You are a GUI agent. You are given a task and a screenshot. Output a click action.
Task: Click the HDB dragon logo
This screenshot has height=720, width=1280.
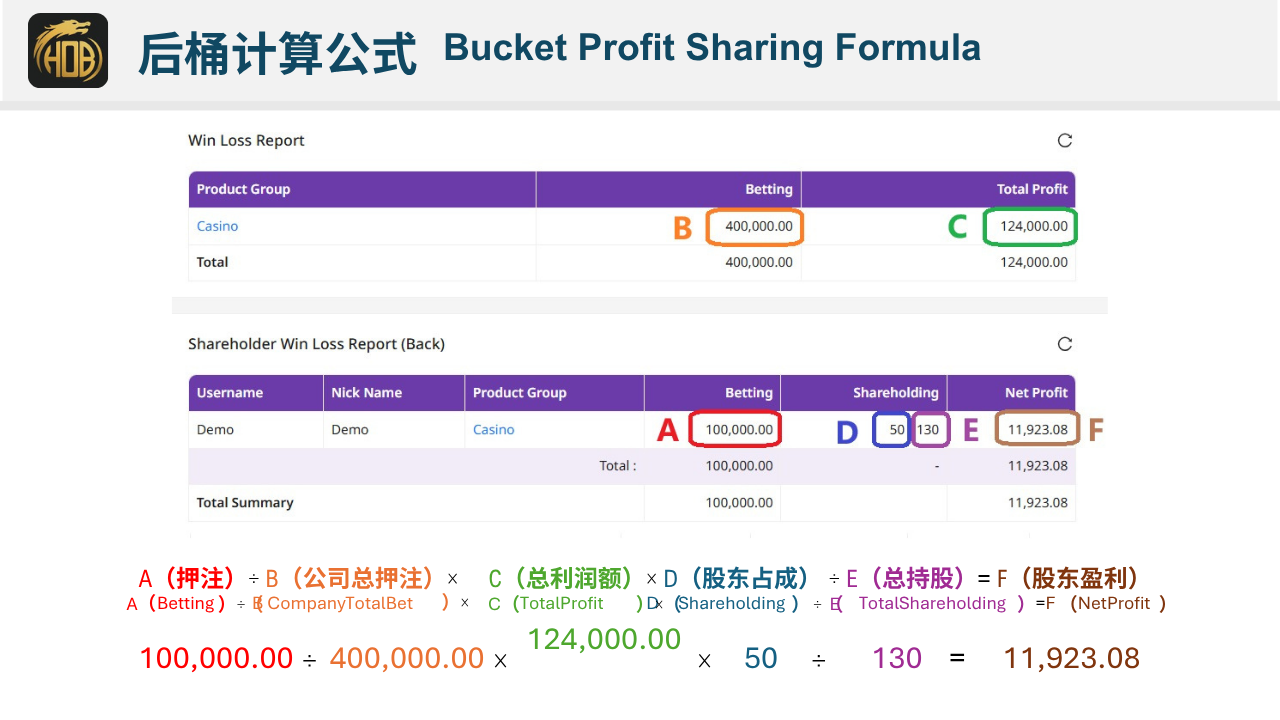pos(68,50)
